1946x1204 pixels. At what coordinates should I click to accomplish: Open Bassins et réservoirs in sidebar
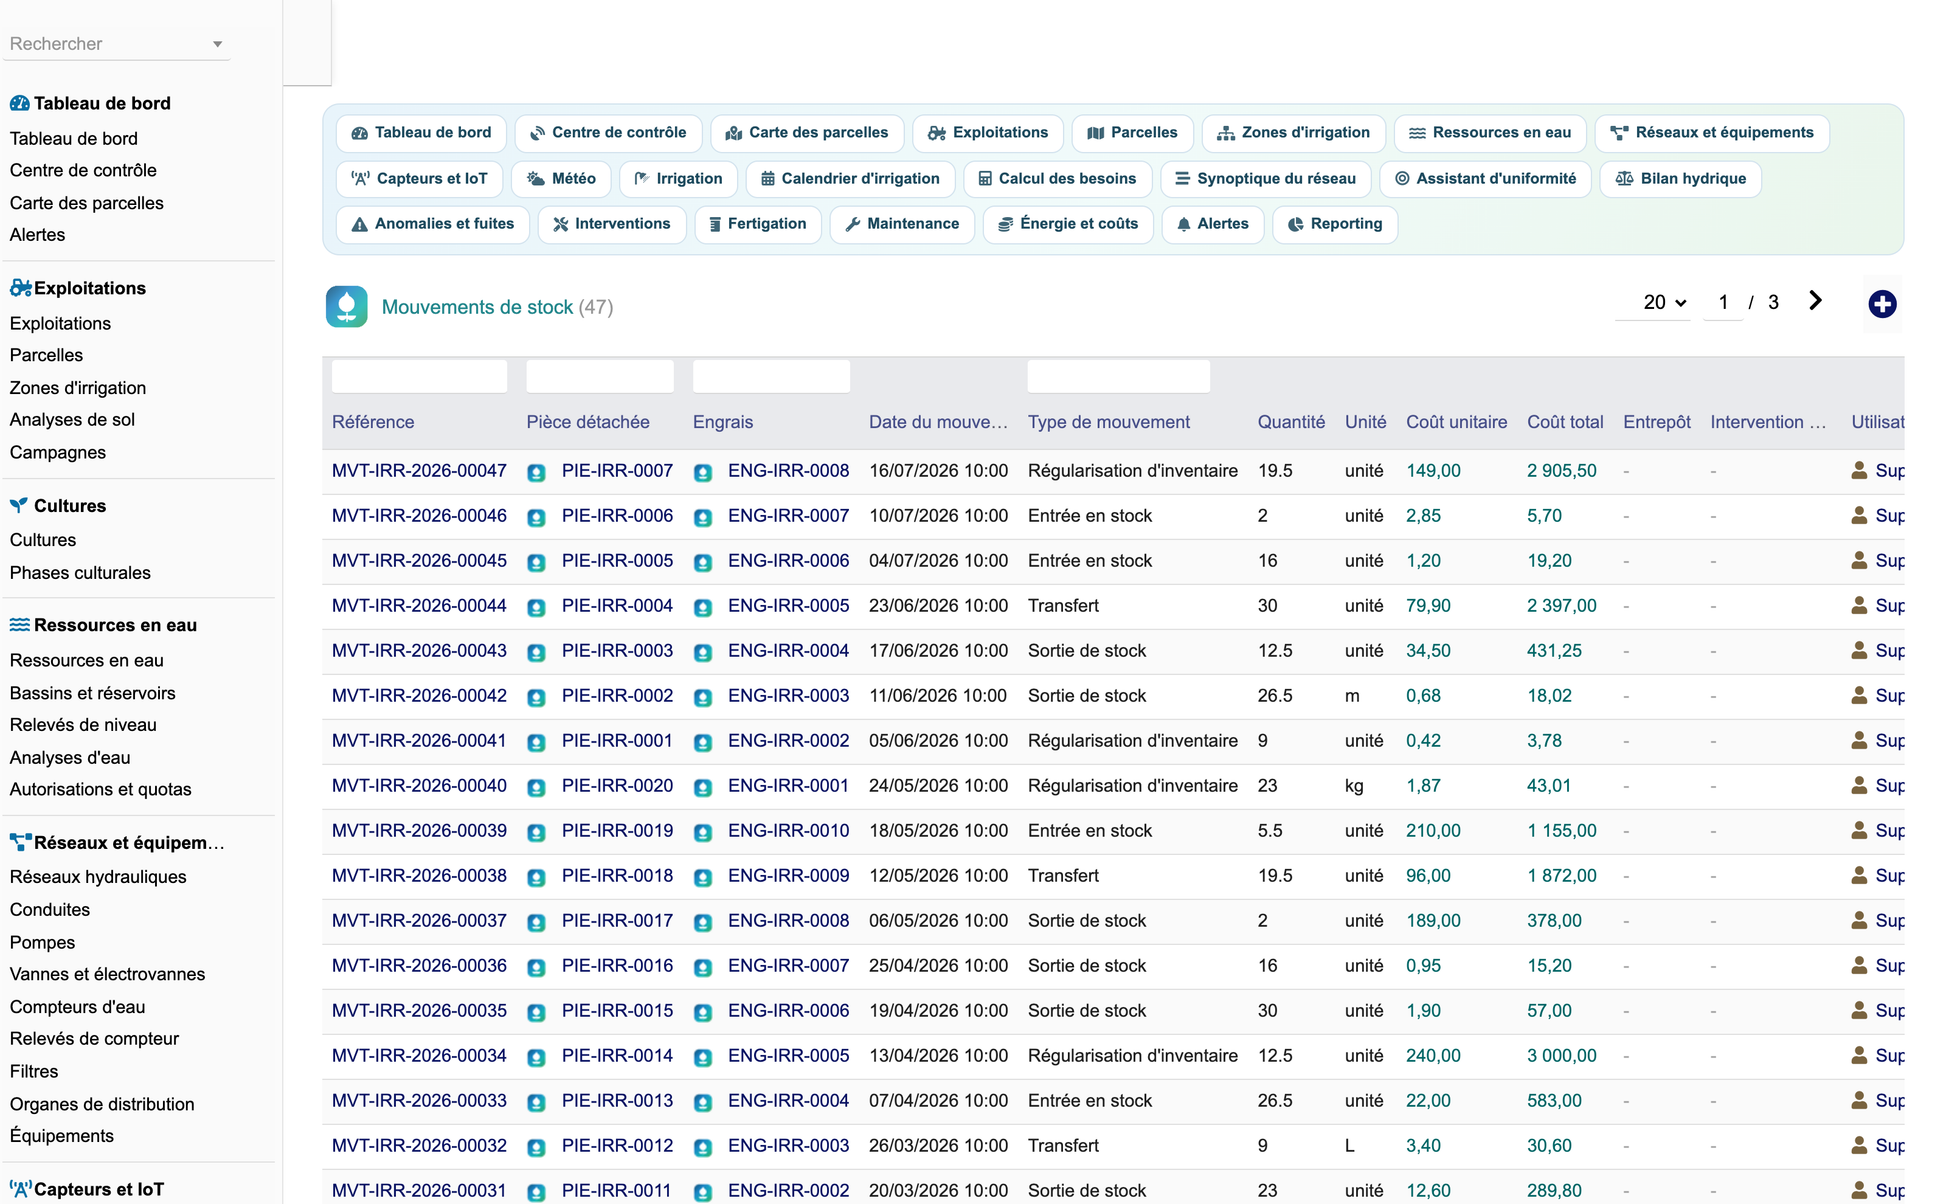[92, 693]
